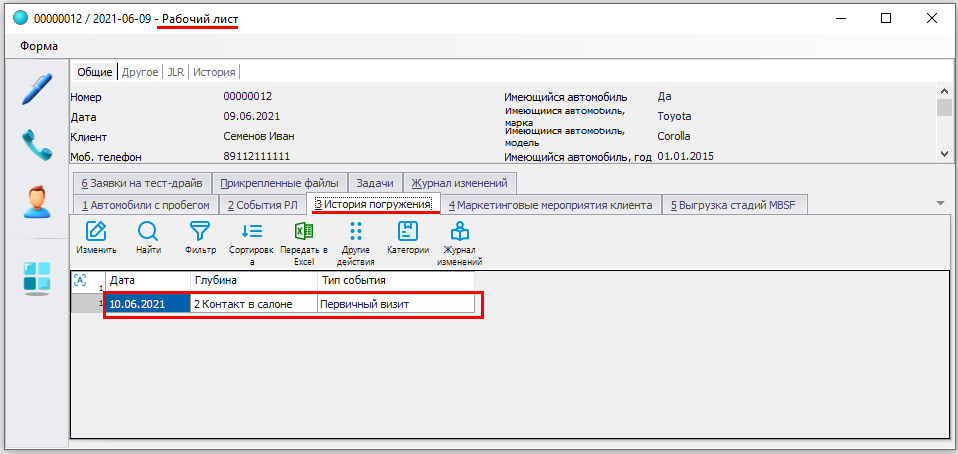Screen dimensions: 958x454
Task: Open the Сортировка sorting tool
Action: 251,241
